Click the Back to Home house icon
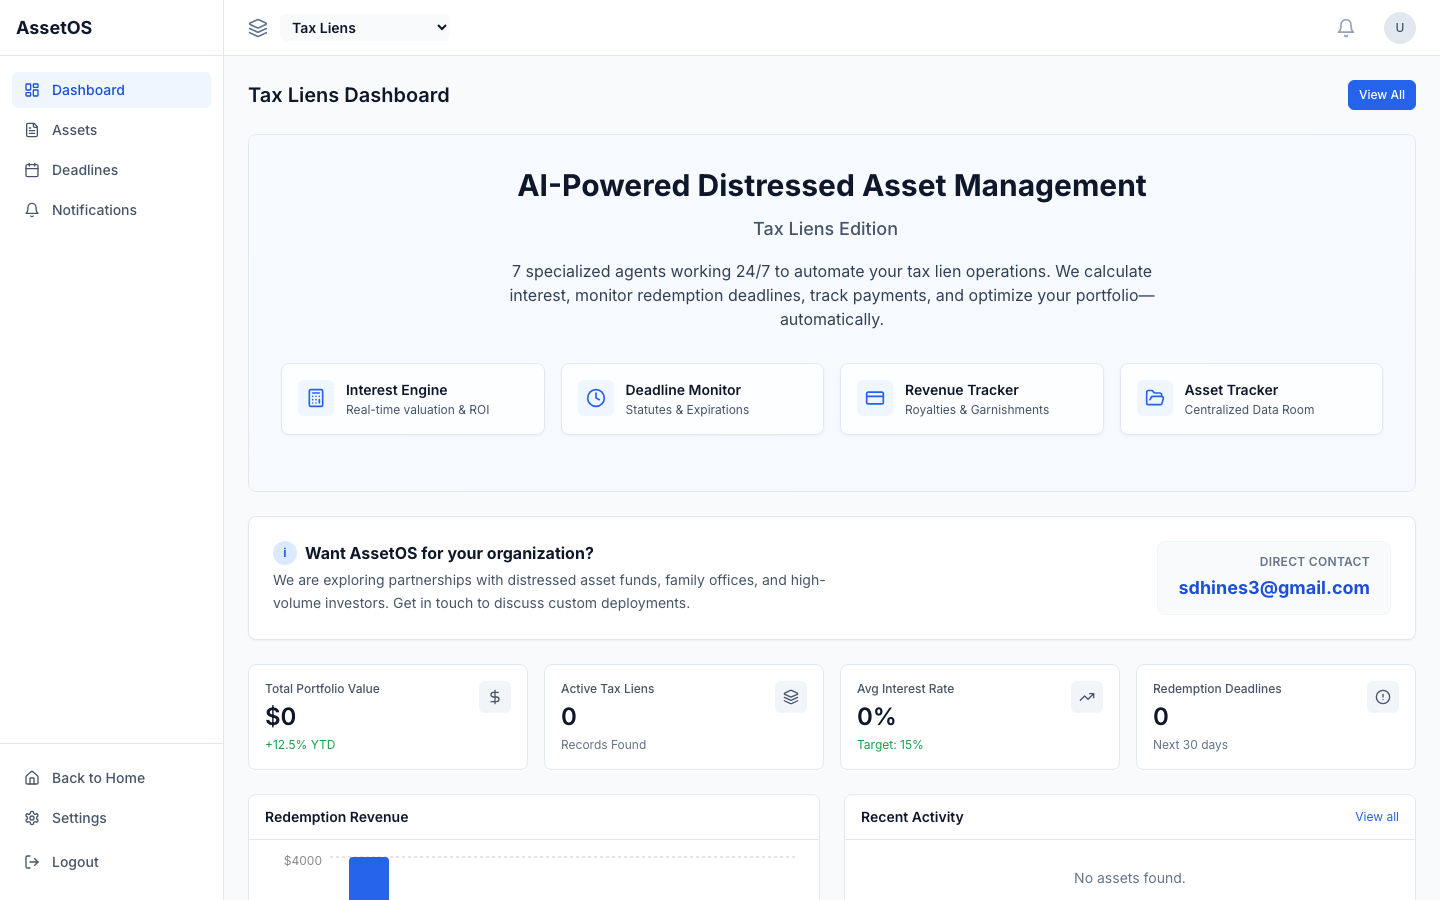The image size is (1440, 900). click(x=32, y=778)
